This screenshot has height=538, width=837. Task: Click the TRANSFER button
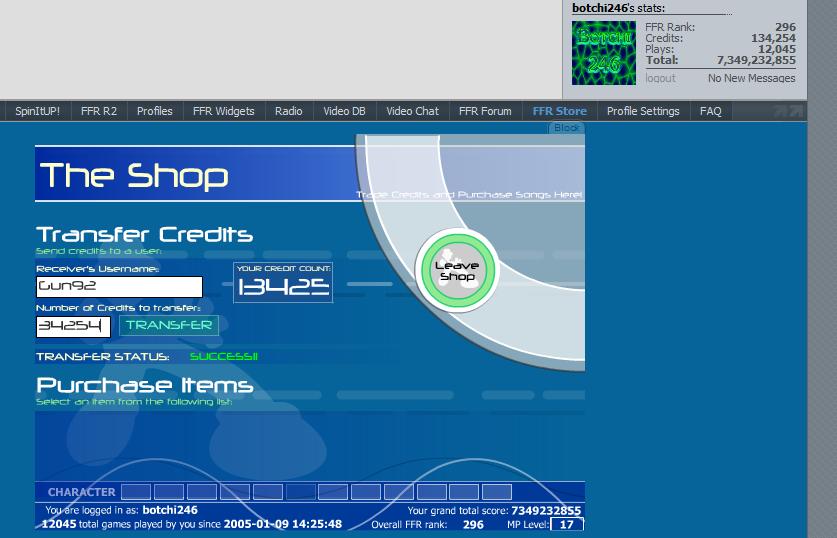coord(169,326)
